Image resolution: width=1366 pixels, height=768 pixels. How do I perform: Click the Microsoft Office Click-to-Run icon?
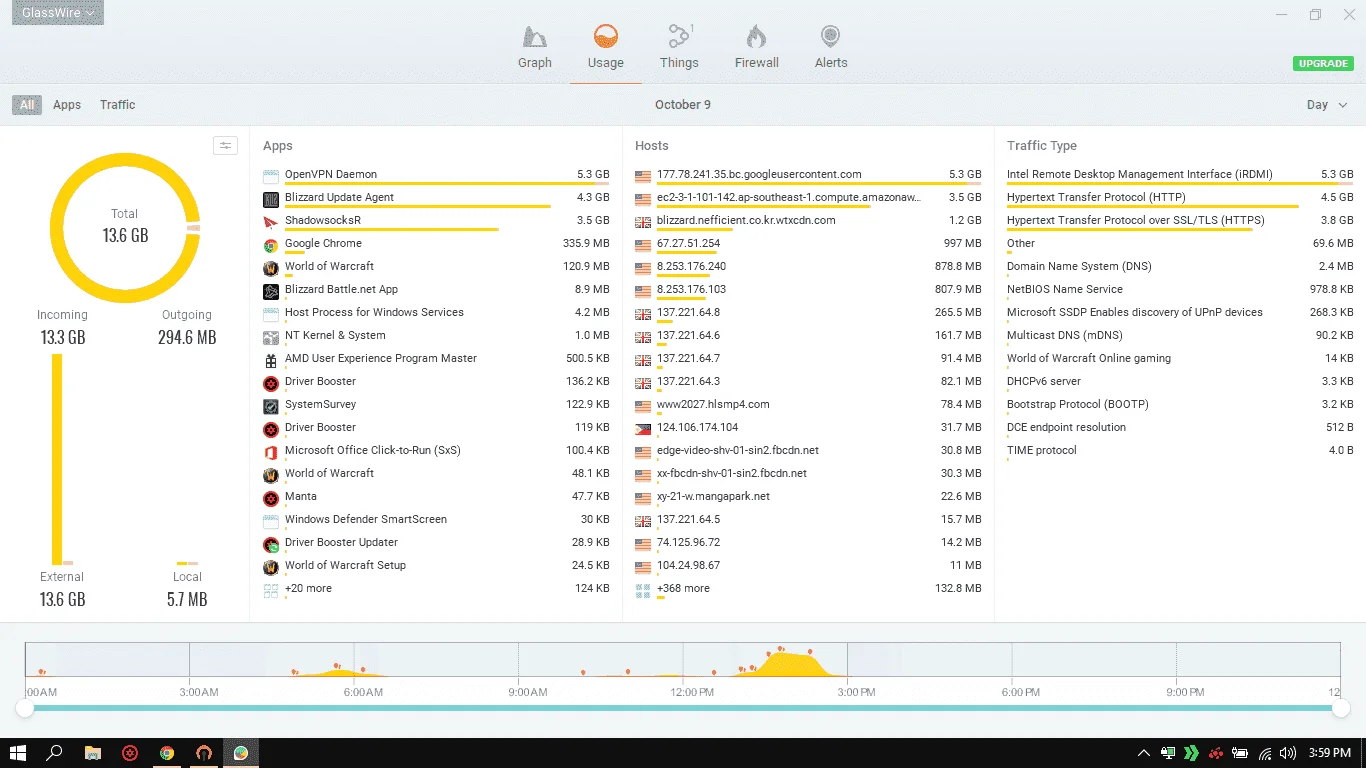pyautogui.click(x=270, y=451)
